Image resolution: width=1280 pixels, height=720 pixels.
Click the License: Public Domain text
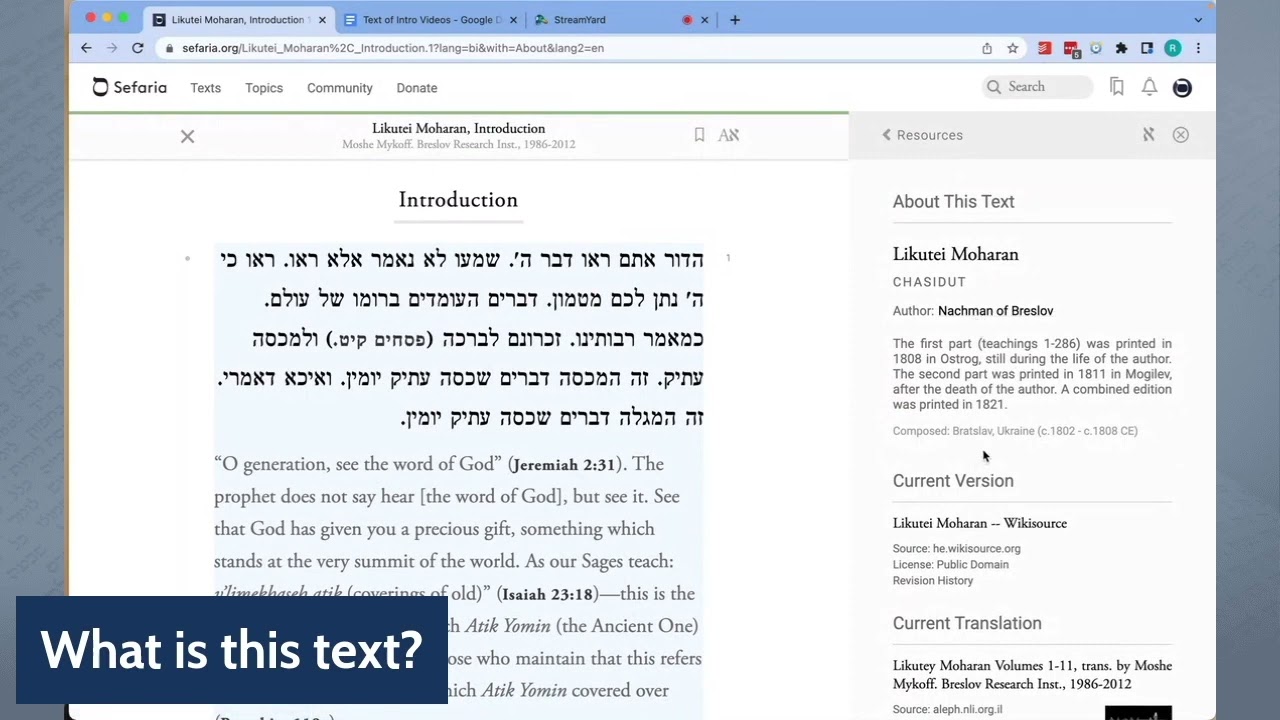[x=951, y=564]
